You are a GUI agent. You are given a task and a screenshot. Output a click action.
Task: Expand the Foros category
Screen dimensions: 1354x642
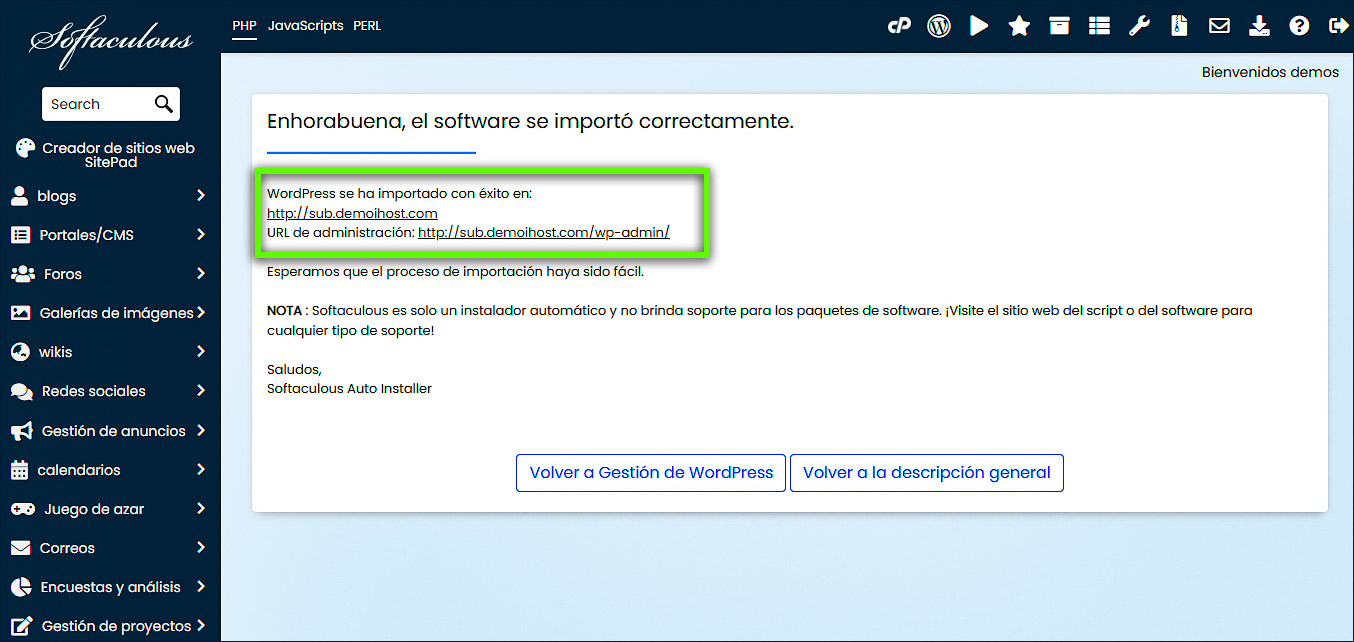[109, 274]
